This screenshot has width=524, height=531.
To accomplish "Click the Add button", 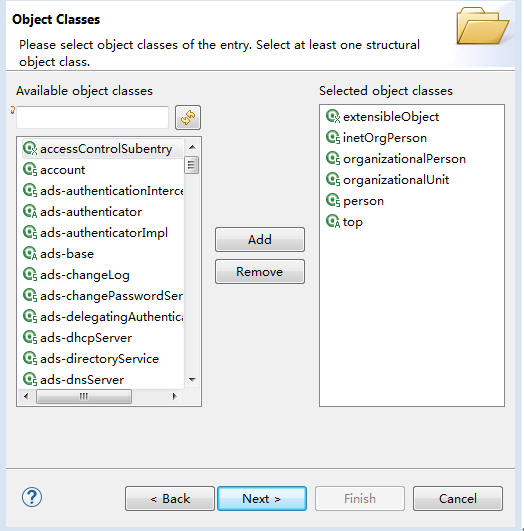I will pyautogui.click(x=260, y=239).
